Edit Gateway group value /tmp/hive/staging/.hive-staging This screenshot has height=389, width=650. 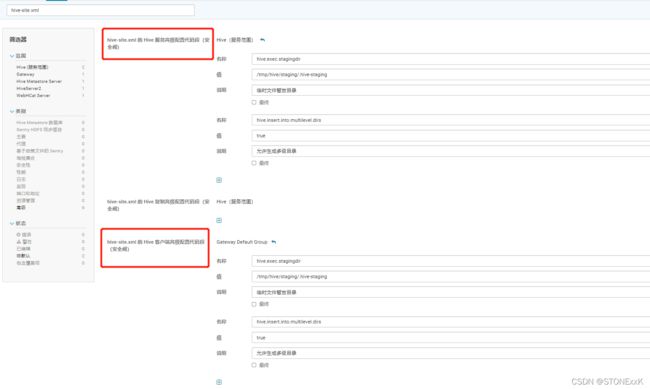[451, 277]
